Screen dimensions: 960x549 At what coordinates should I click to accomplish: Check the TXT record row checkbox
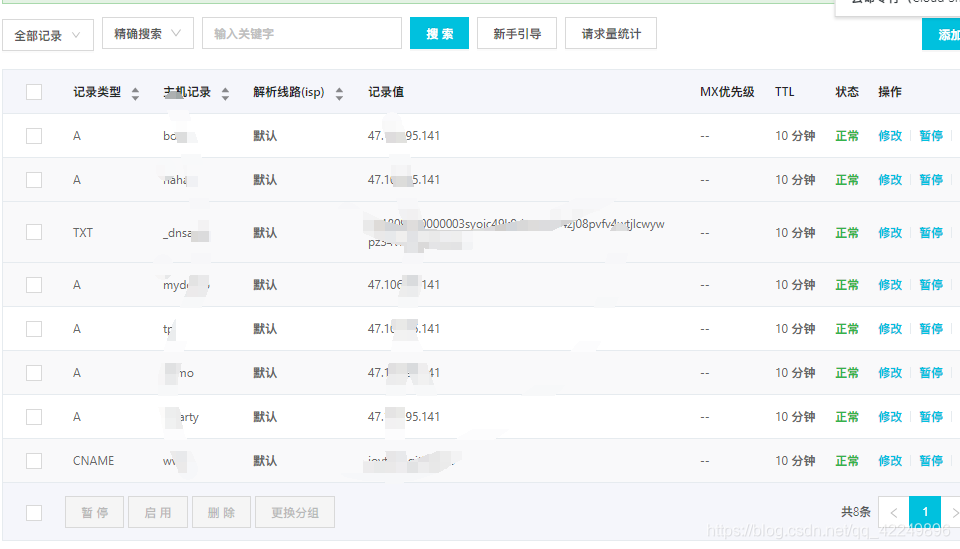(x=34, y=232)
